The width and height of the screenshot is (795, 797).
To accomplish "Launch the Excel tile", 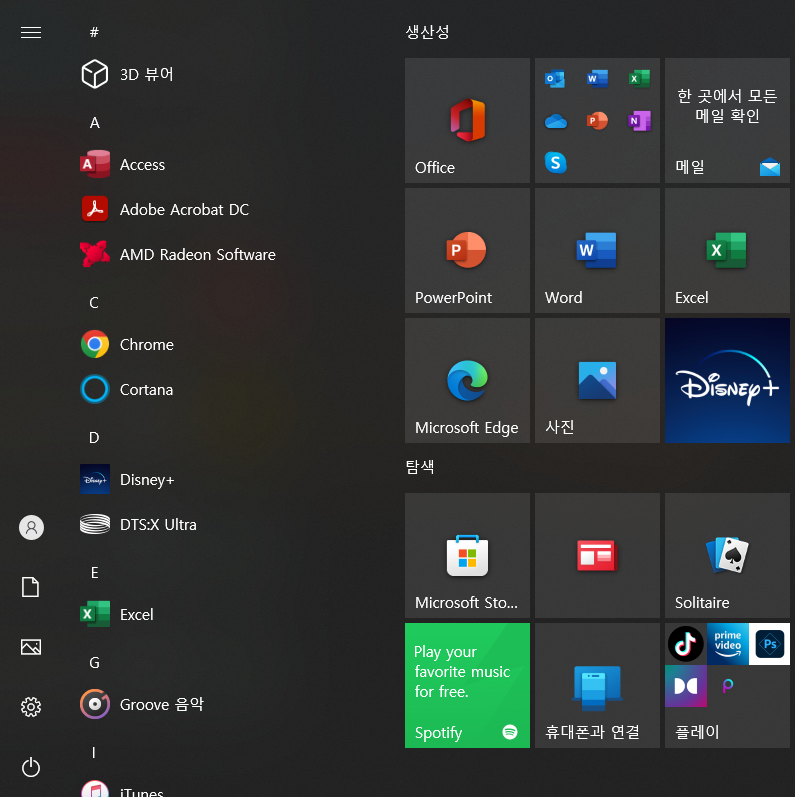I will [x=727, y=251].
